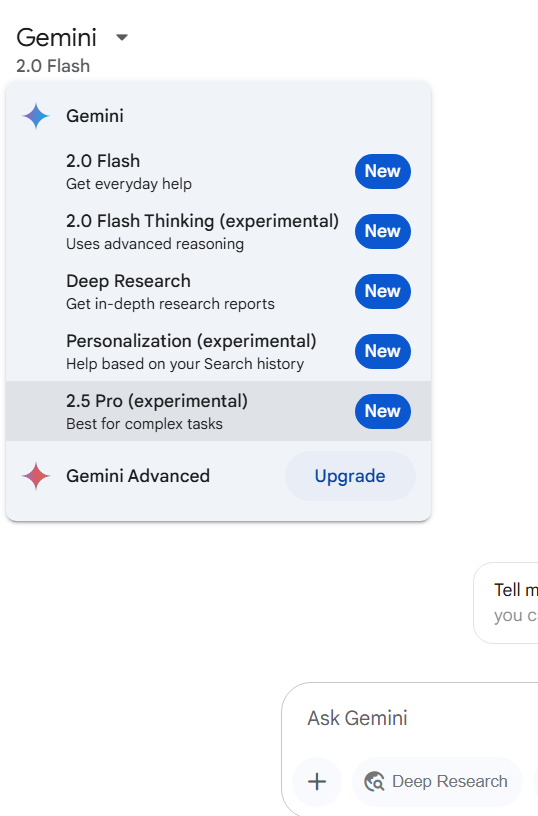538x816 pixels.
Task: Choose 2.0 Flash Thinking (experimental)
Action: coord(219,231)
